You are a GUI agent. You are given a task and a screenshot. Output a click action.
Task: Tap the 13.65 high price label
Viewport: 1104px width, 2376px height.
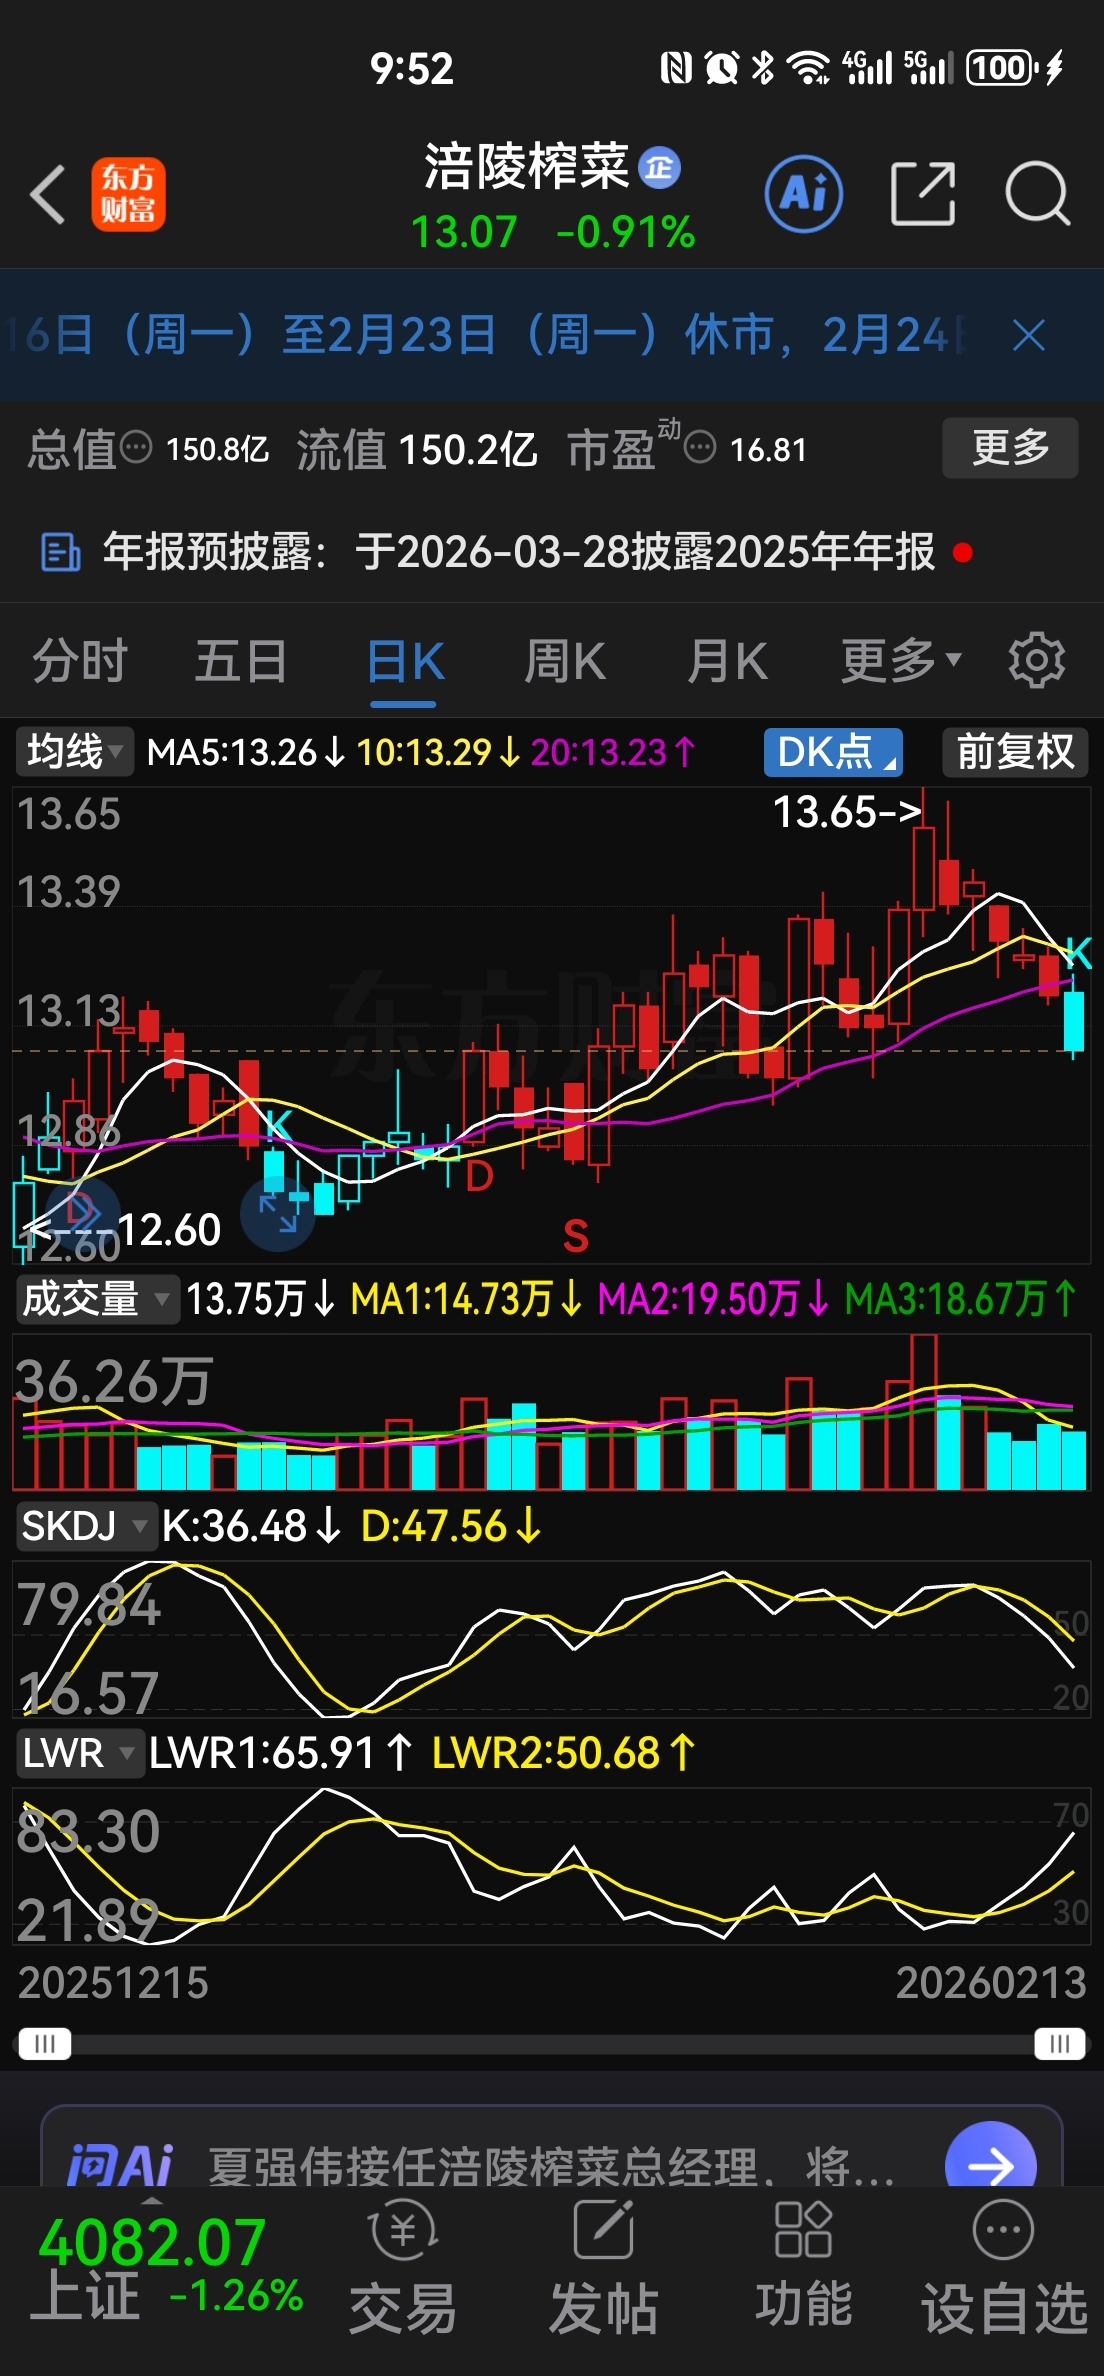(847, 812)
